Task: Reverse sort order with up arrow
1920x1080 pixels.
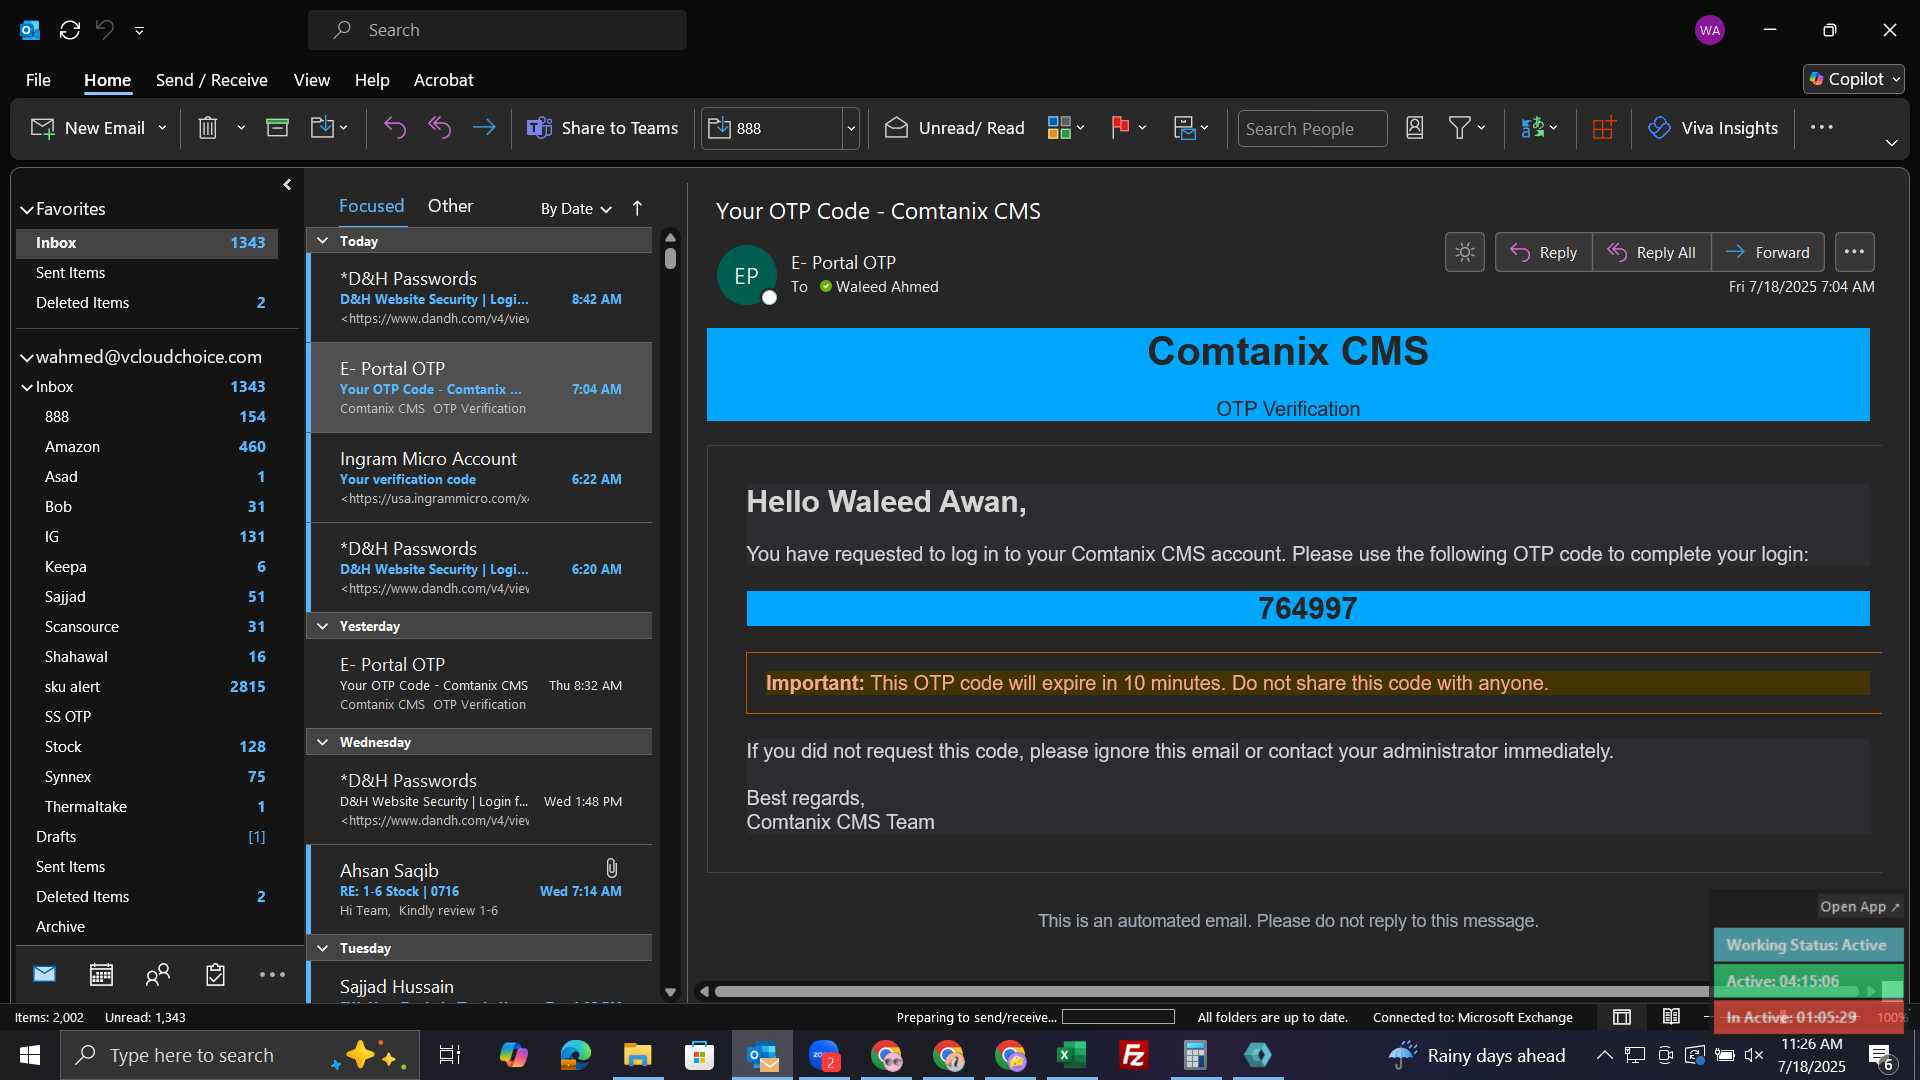Action: (x=637, y=208)
